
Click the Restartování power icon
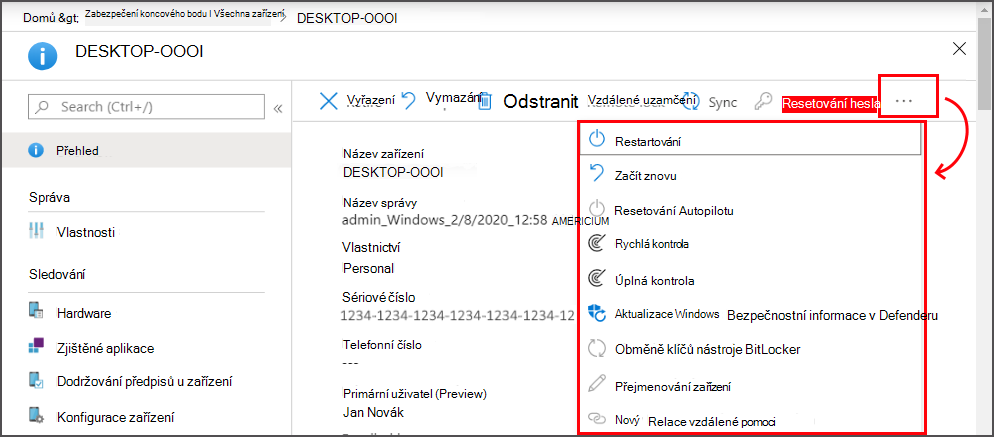coord(597,141)
